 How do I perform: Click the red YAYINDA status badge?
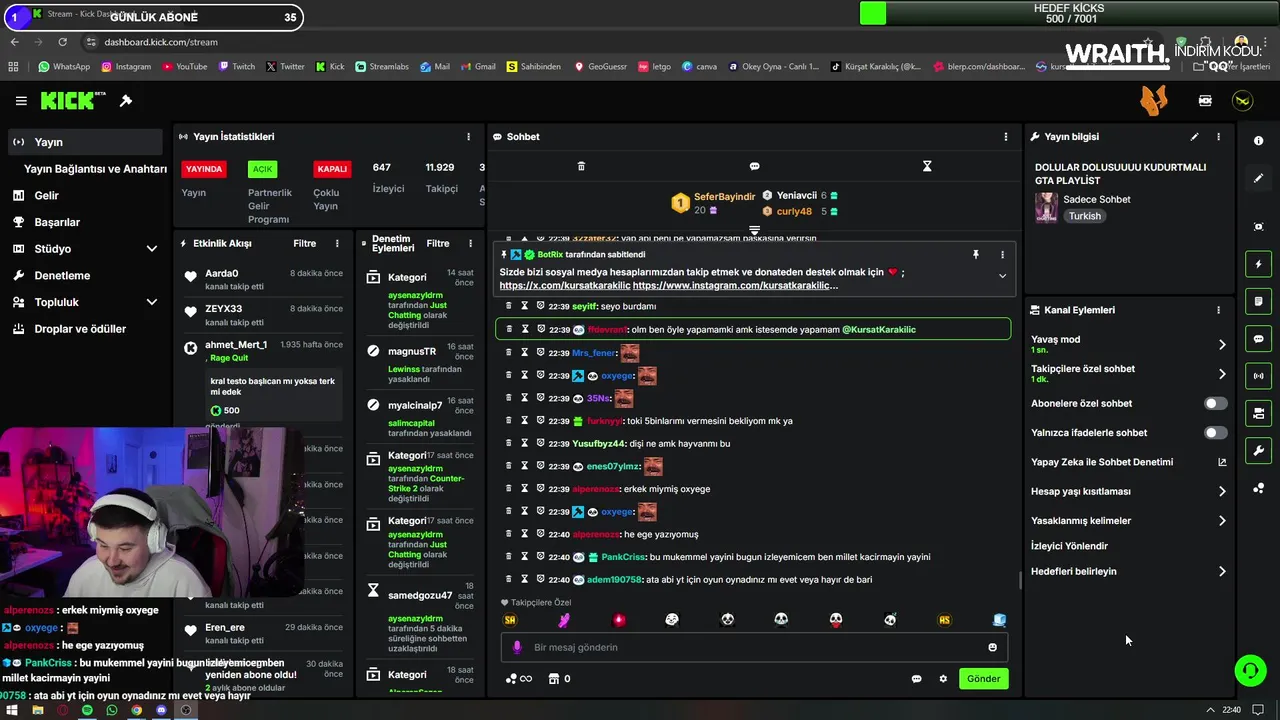coord(204,169)
